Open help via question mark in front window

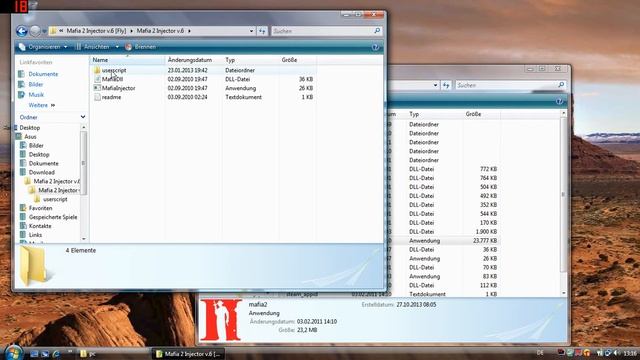375,47
